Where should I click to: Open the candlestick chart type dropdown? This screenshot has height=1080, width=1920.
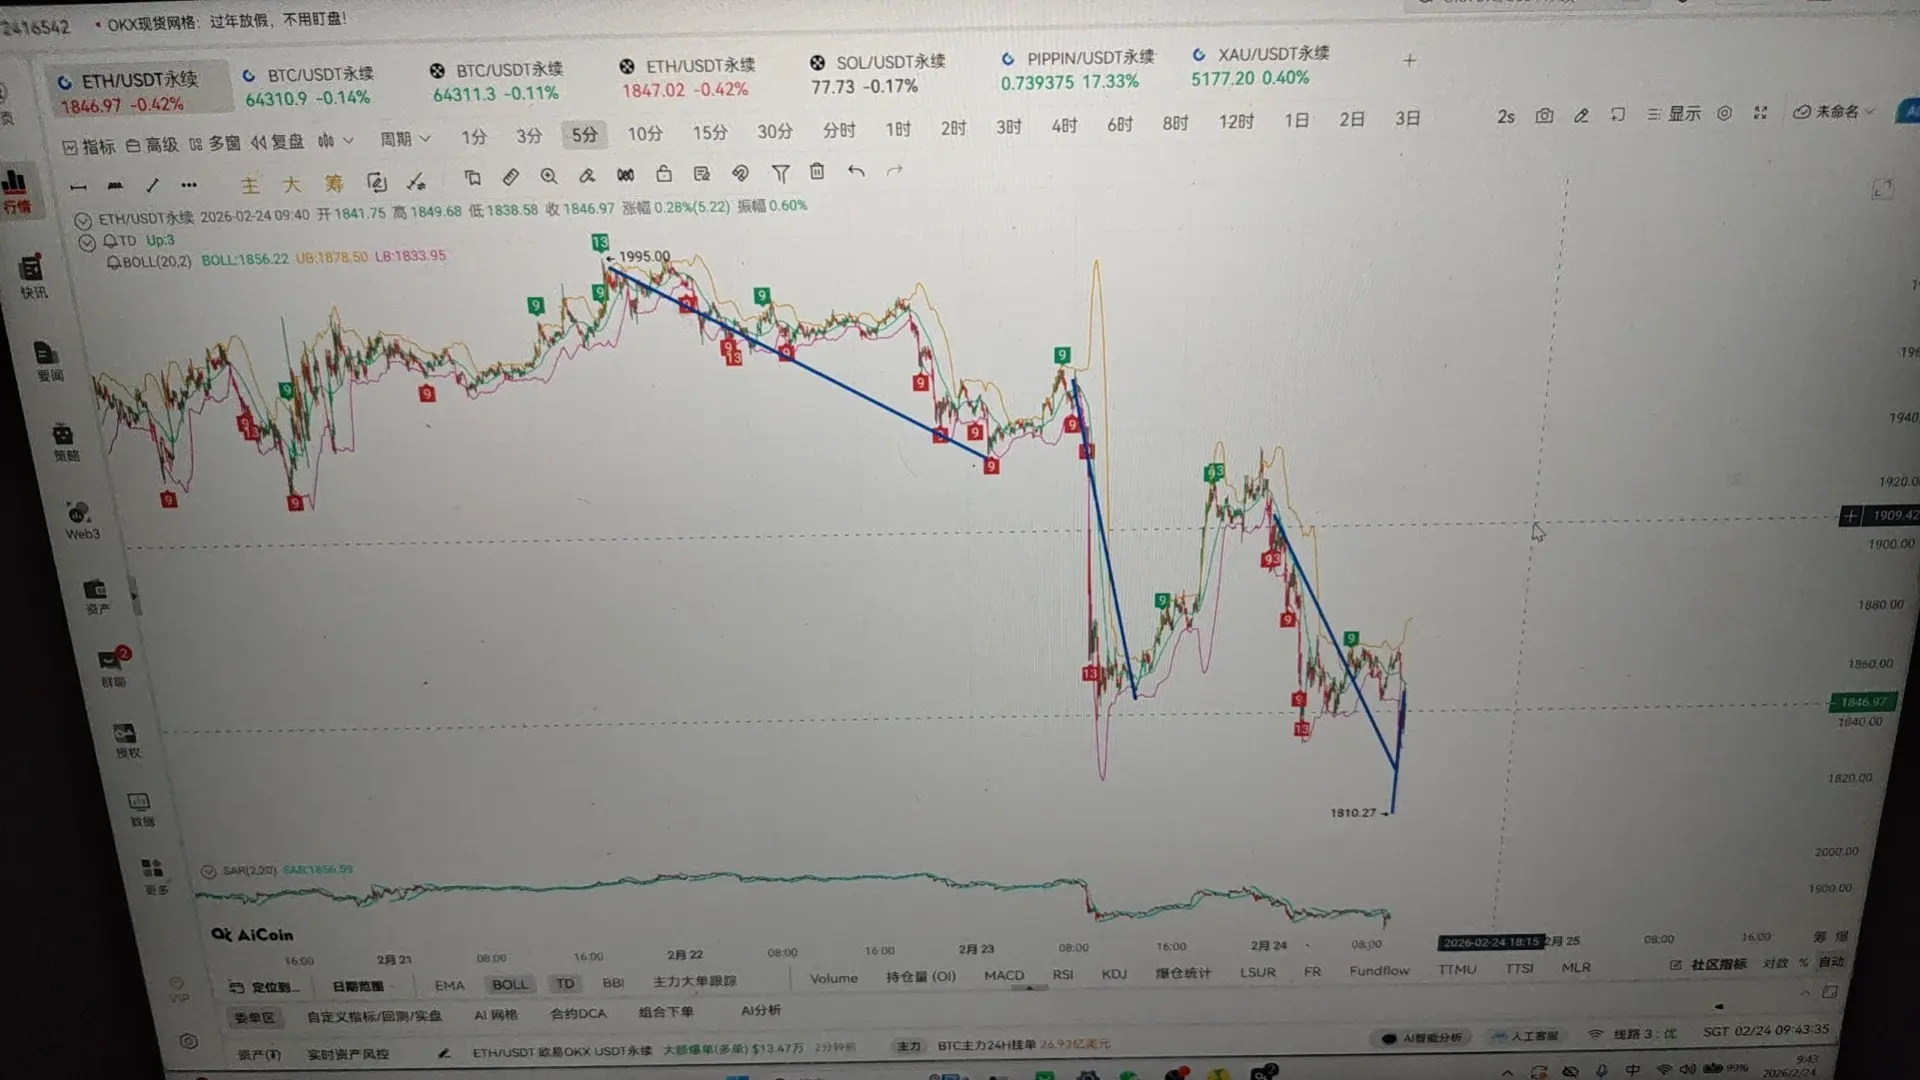(335, 141)
